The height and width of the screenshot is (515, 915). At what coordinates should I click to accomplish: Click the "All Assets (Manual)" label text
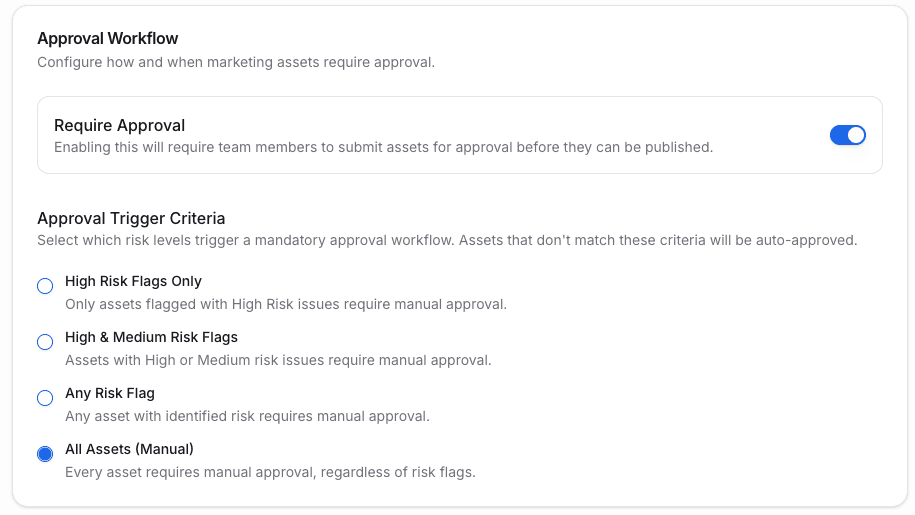pos(129,449)
